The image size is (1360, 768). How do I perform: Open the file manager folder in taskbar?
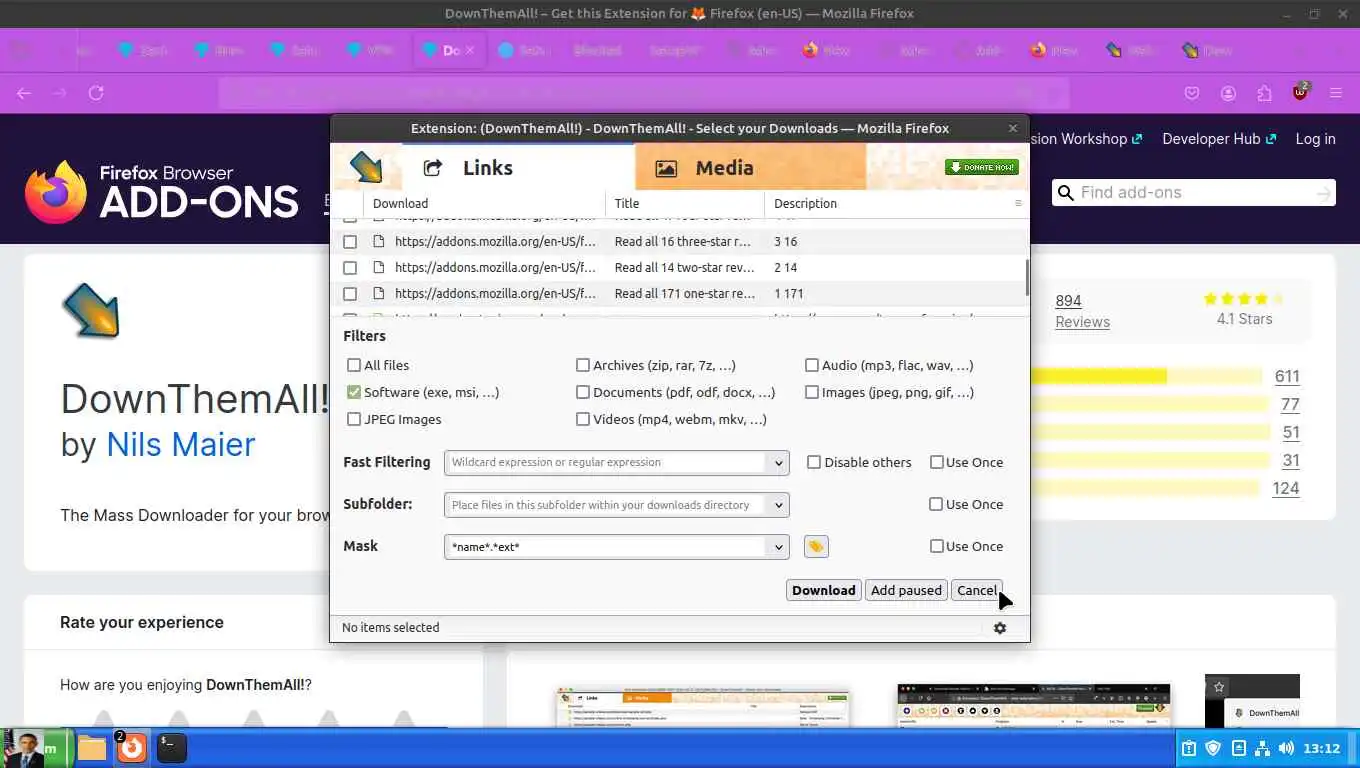pos(92,748)
